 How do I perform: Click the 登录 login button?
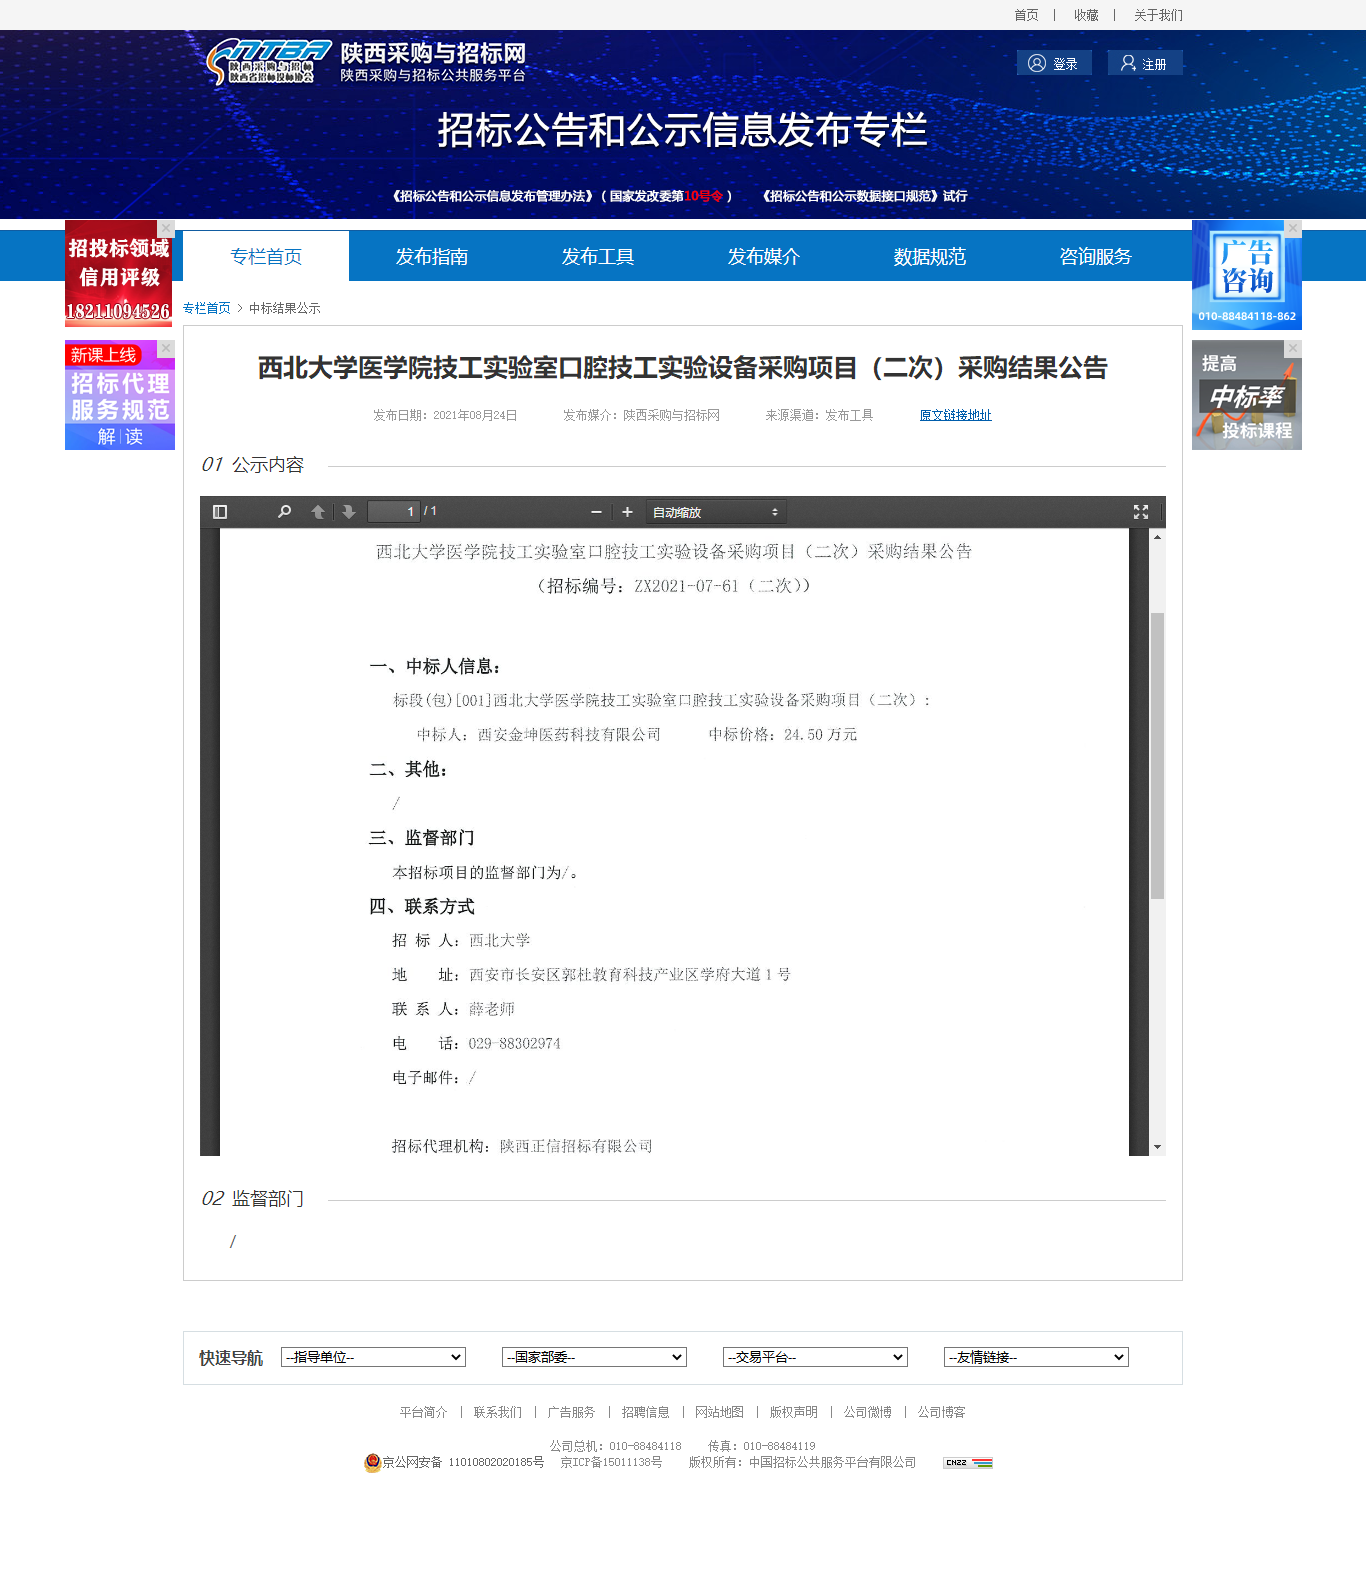1054,63
